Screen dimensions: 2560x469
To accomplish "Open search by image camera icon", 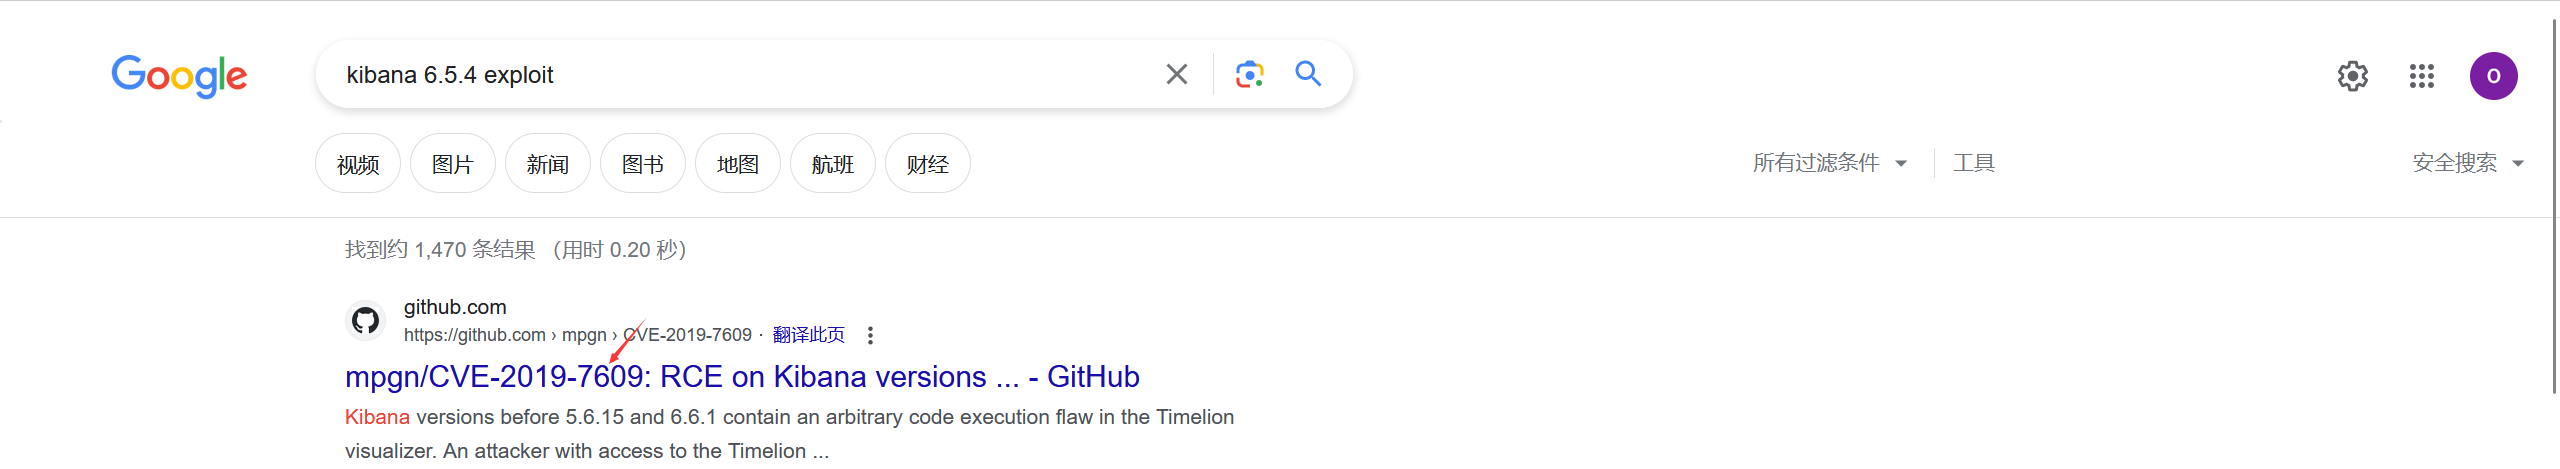I will pos(1249,74).
